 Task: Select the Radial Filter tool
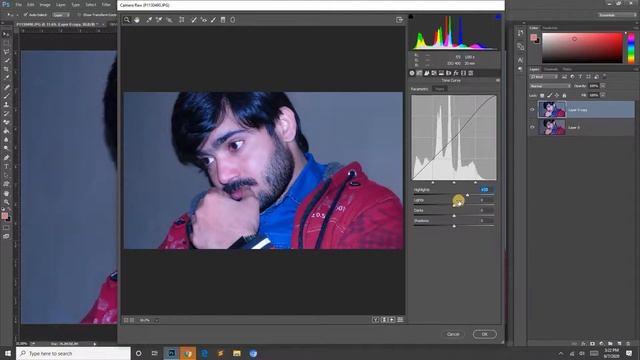pyautogui.click(x=233, y=20)
